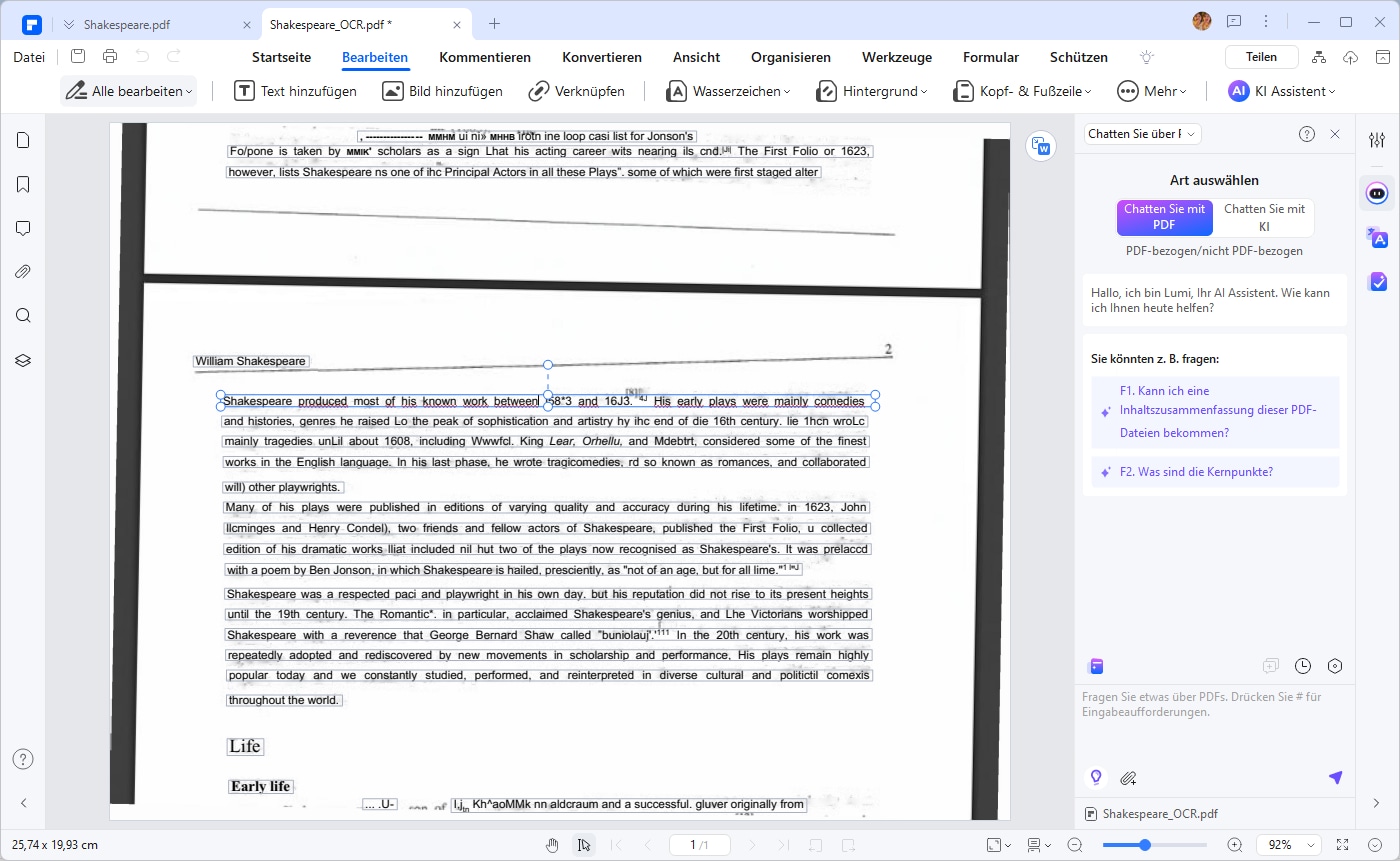The width and height of the screenshot is (1400, 861).
Task: Click suggestion 'F2. Was sind die Kernpunkte?'
Action: pos(1215,472)
